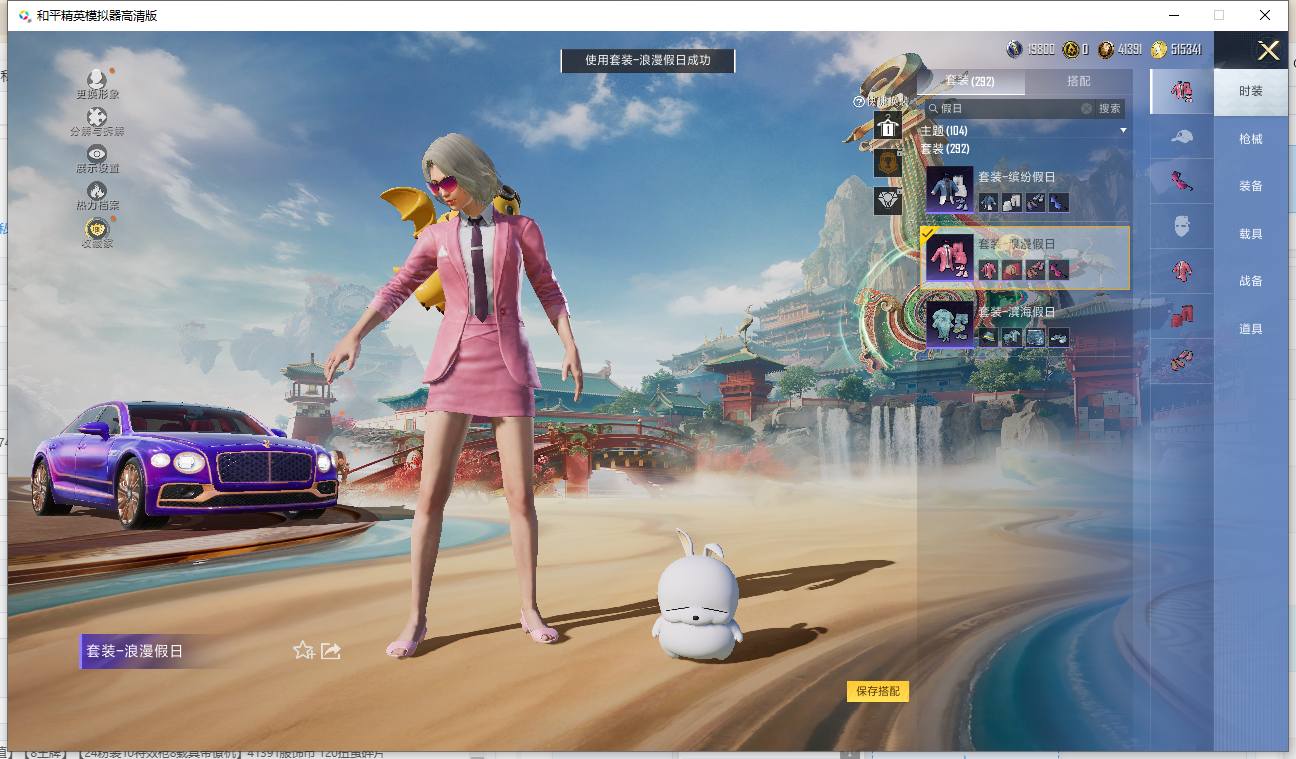Open the gold emblem badge icon
The image size is (1296, 759).
pos(887,163)
